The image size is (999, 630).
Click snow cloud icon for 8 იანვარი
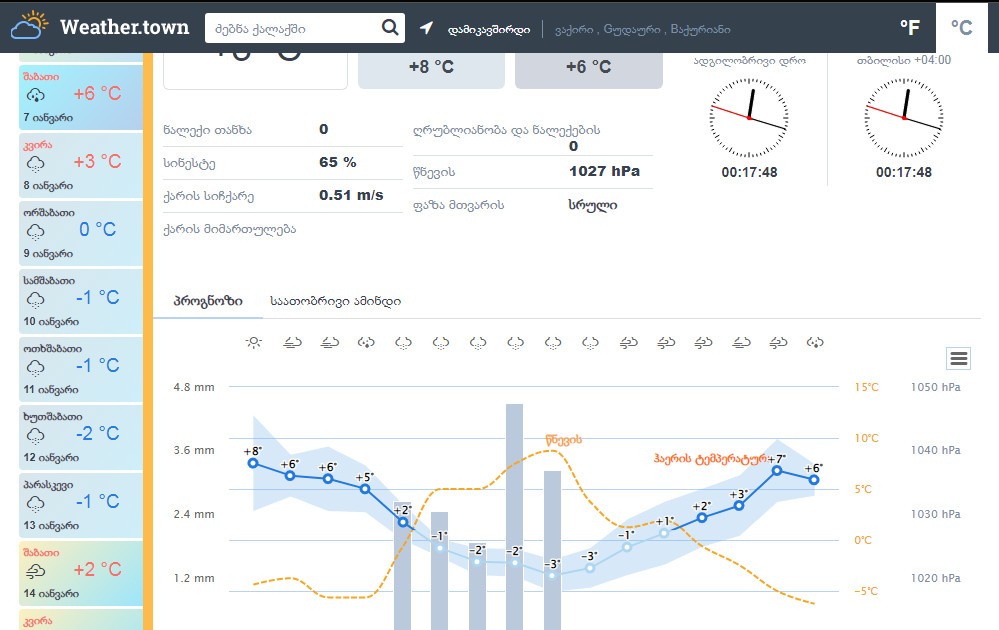click(x=36, y=164)
